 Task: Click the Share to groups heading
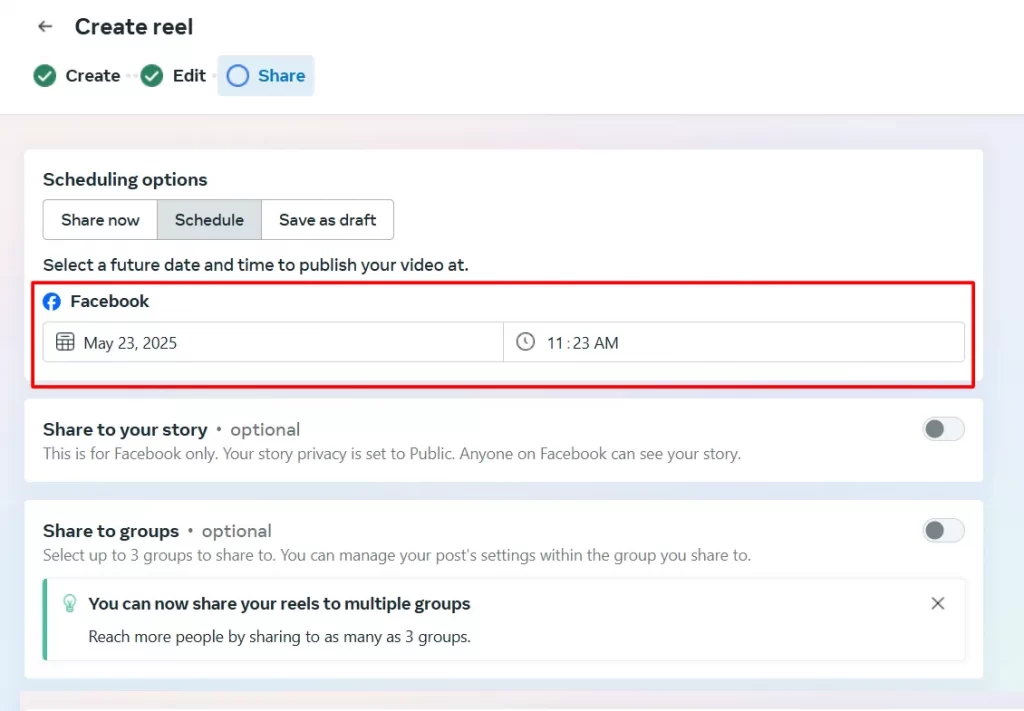tap(111, 531)
